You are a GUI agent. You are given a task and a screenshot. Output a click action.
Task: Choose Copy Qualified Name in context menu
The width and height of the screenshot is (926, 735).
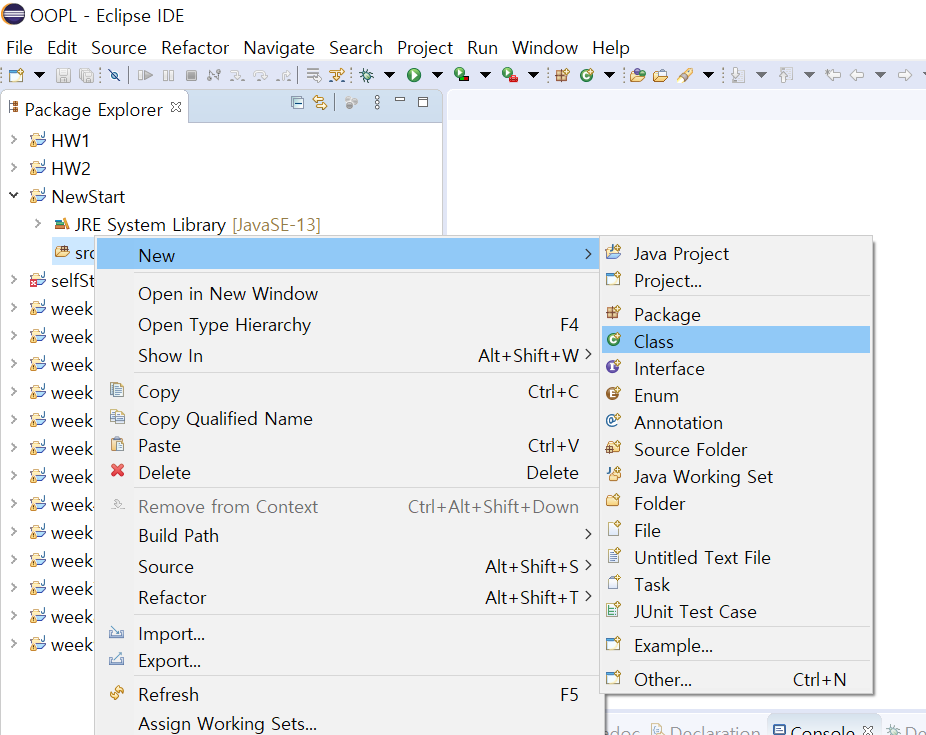(348, 418)
